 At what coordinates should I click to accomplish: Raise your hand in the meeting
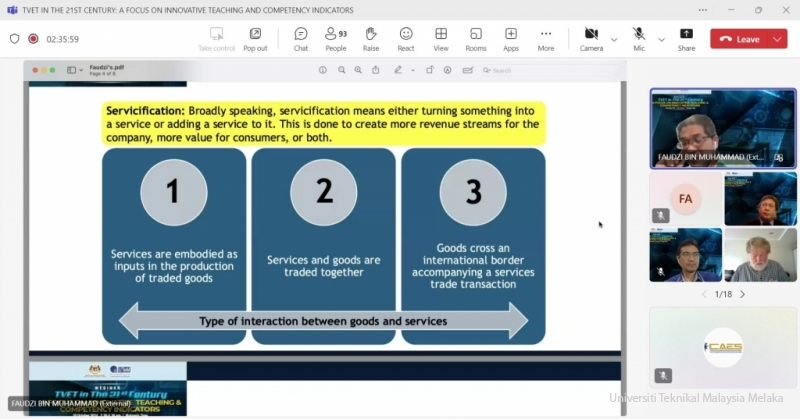click(371, 39)
